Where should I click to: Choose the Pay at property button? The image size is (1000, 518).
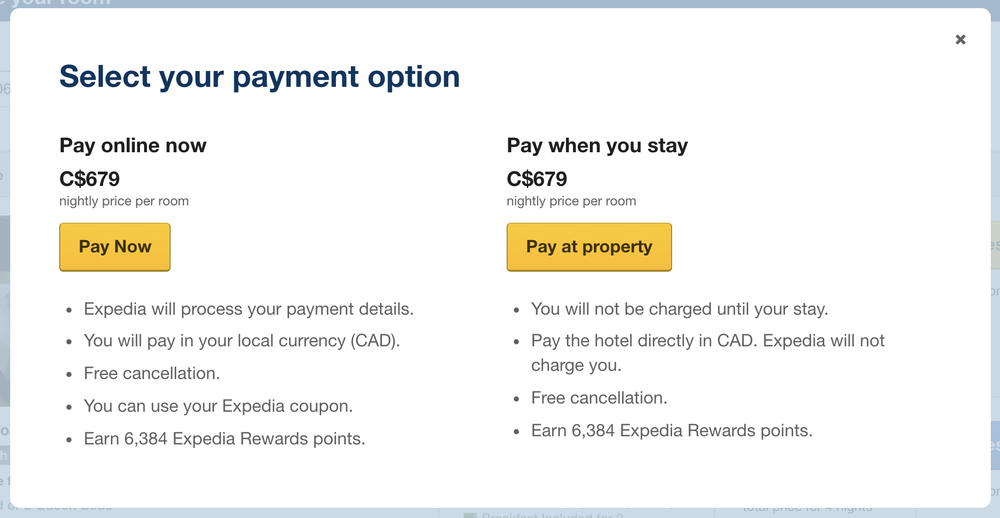click(589, 247)
